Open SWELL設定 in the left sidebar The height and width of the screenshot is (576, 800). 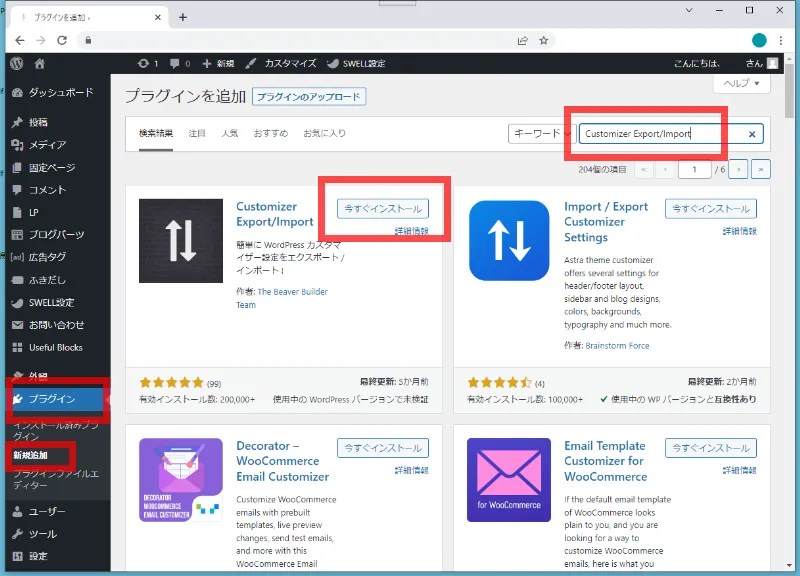pos(44,303)
